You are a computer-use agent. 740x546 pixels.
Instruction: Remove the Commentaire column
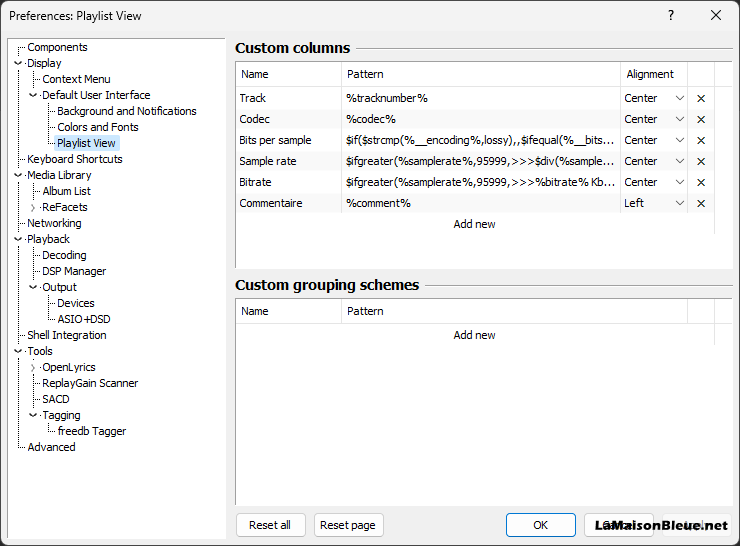pos(701,203)
